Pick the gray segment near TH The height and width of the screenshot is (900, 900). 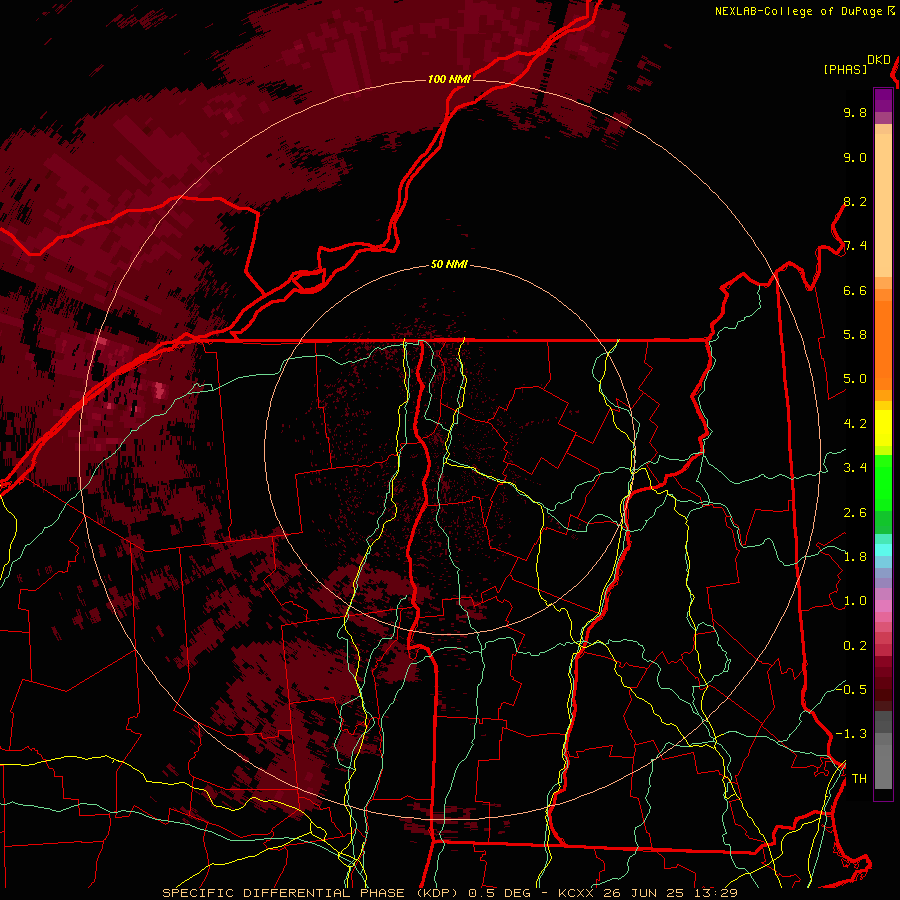[883, 766]
